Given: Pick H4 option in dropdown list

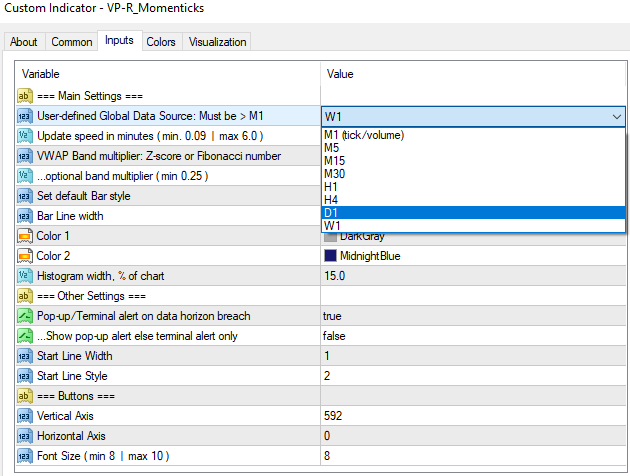Looking at the screenshot, I should [x=332, y=199].
